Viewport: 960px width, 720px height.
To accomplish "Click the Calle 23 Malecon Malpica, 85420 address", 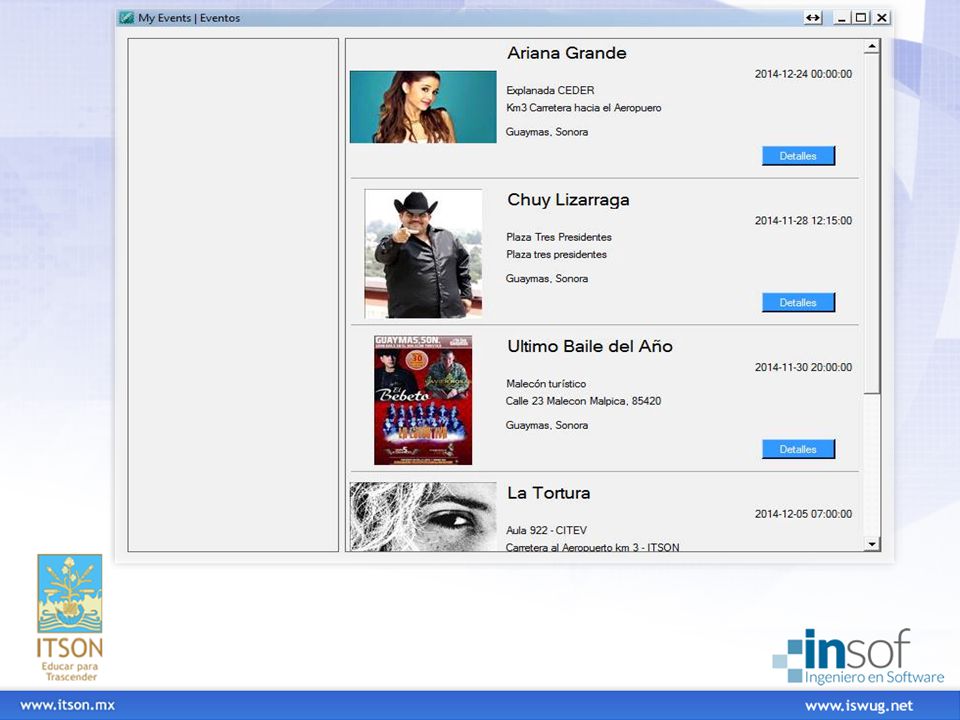I will point(583,401).
